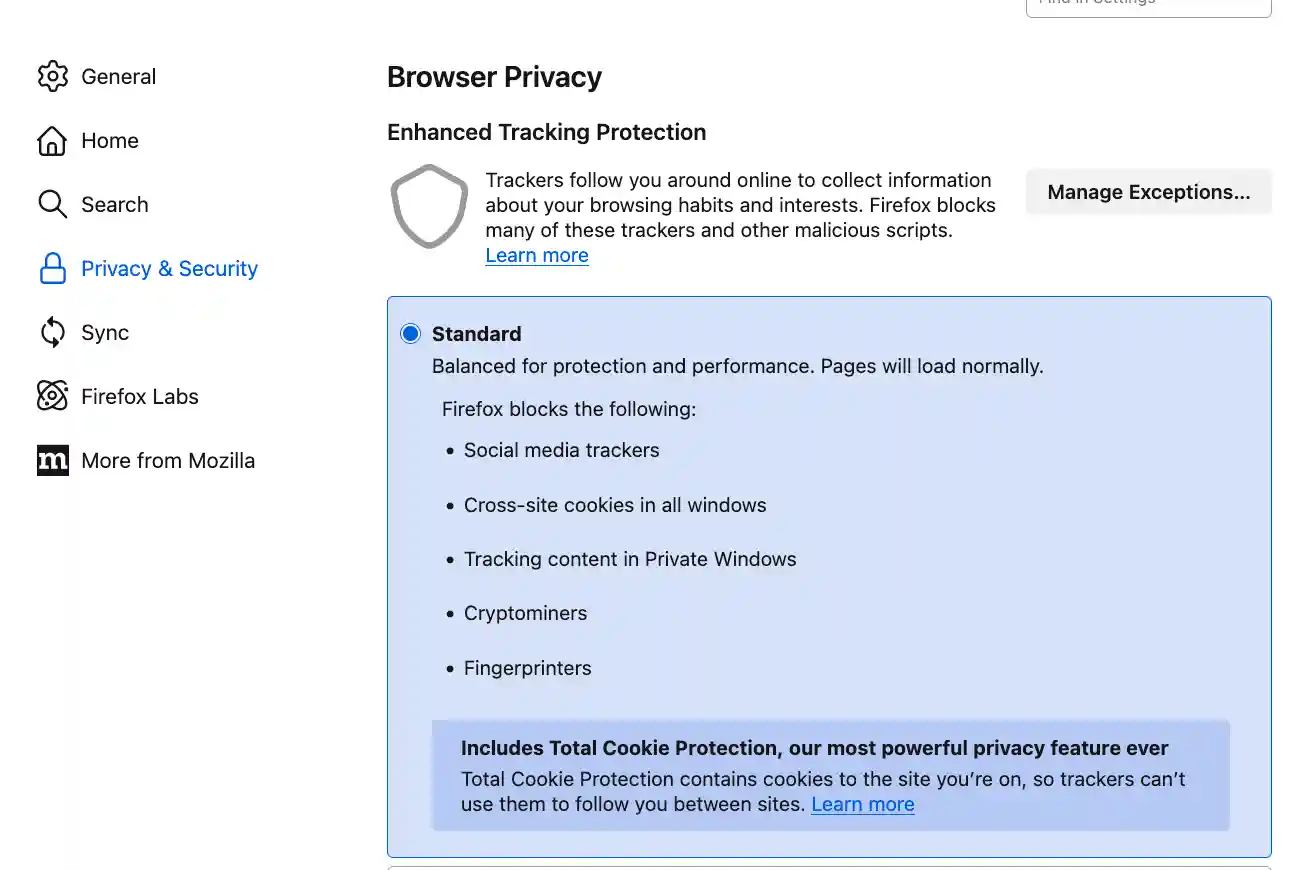This screenshot has width=1298, height=870.
Task: Select Standard to balance protection and performance
Action: pos(476,333)
